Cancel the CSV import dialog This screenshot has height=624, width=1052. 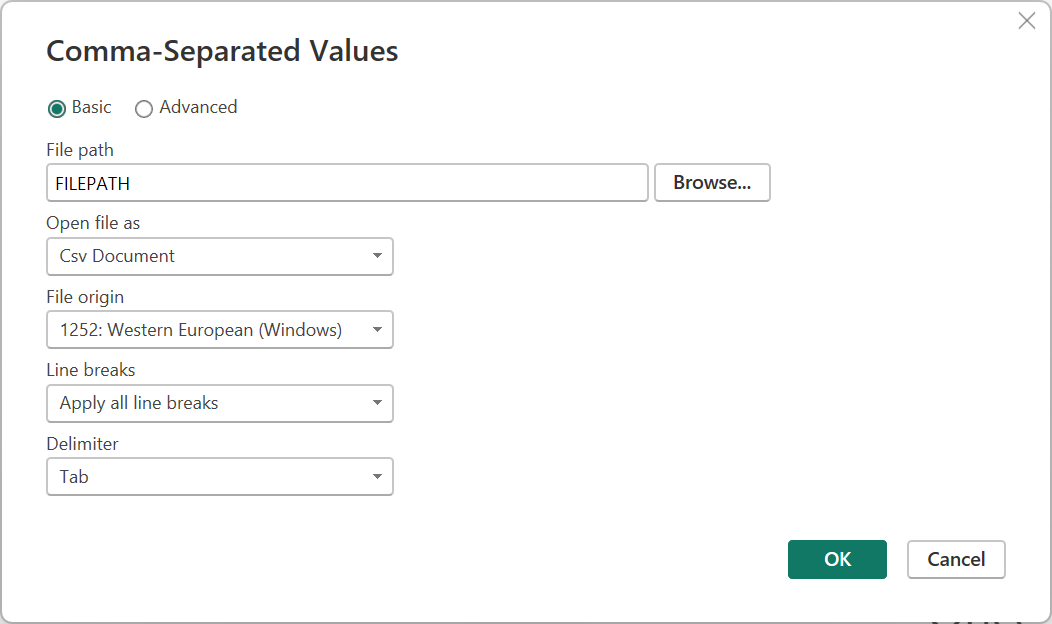point(956,559)
